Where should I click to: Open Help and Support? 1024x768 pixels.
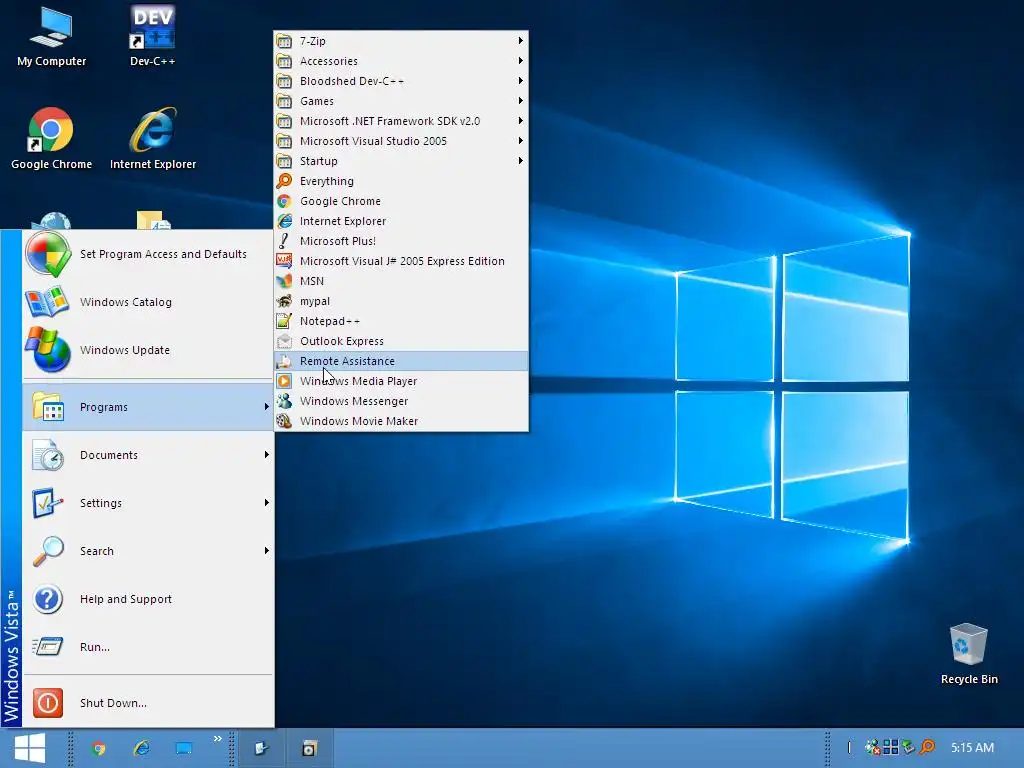tap(148, 599)
